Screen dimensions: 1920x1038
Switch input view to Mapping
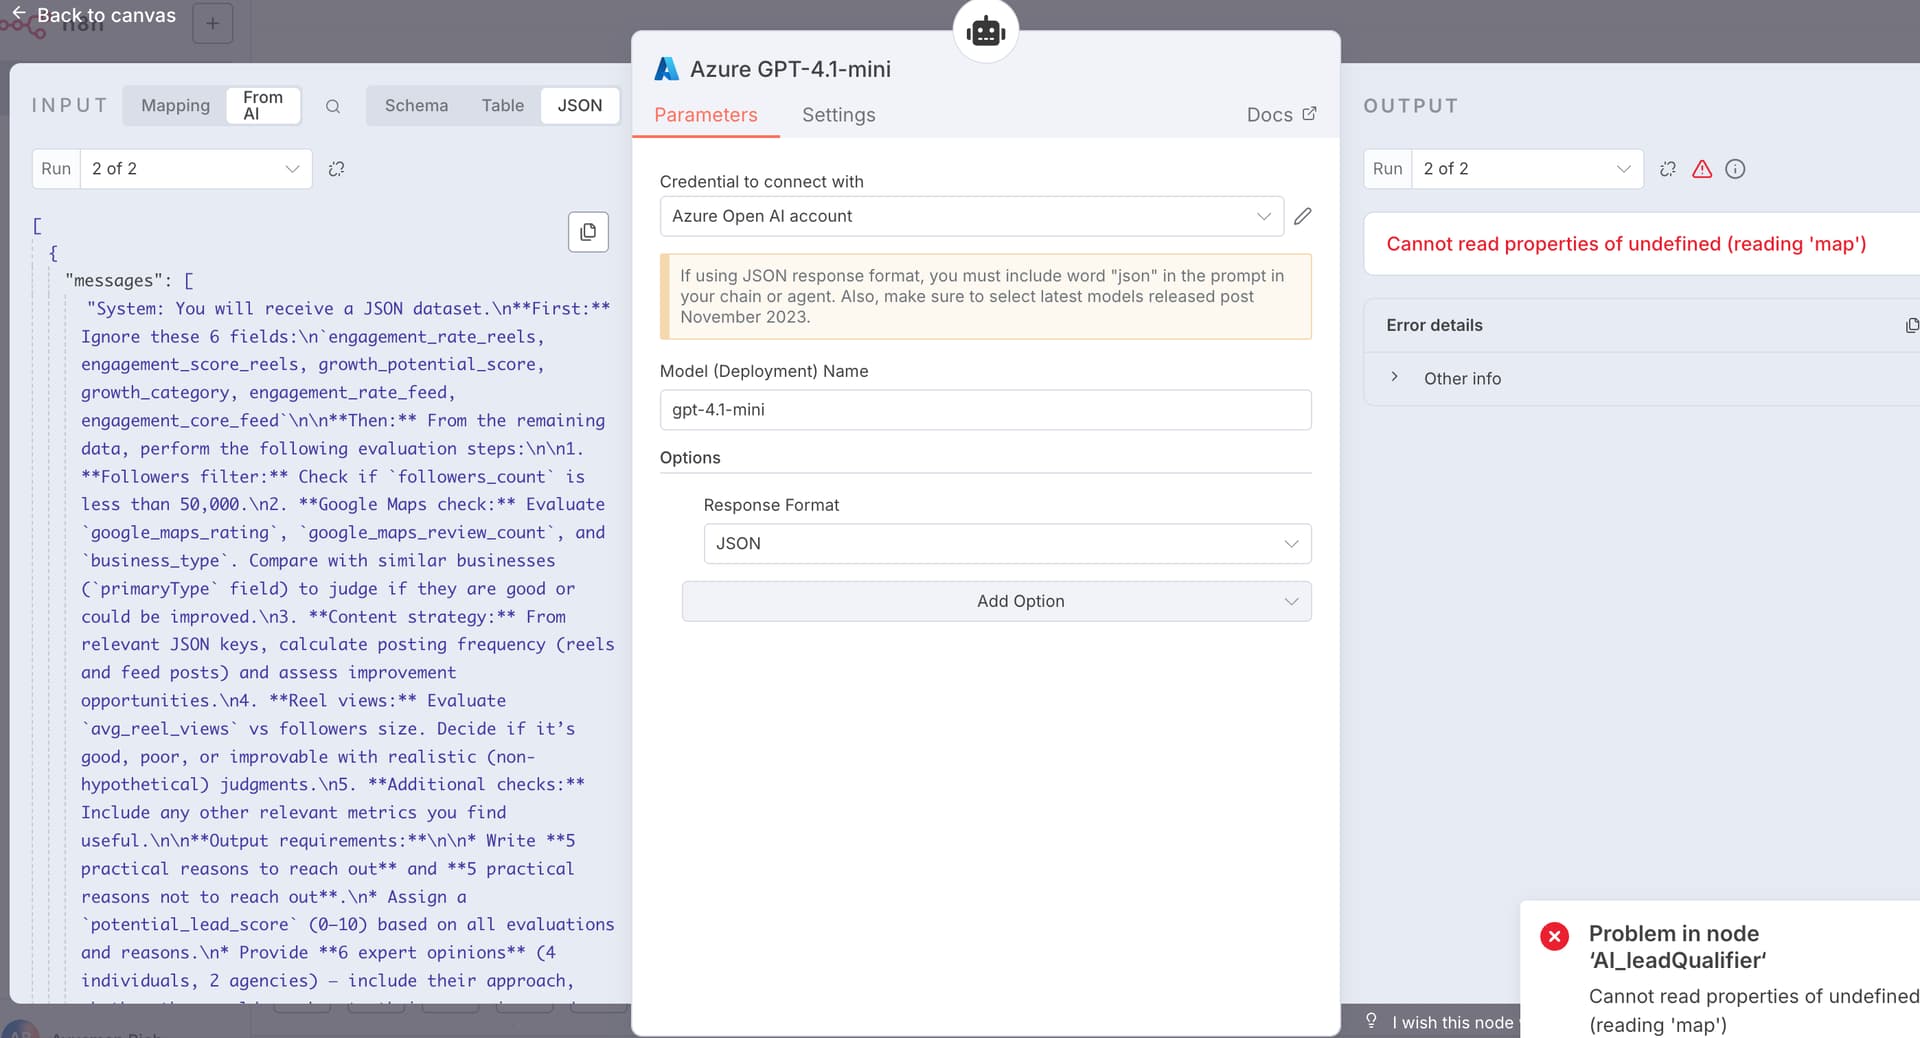(175, 105)
